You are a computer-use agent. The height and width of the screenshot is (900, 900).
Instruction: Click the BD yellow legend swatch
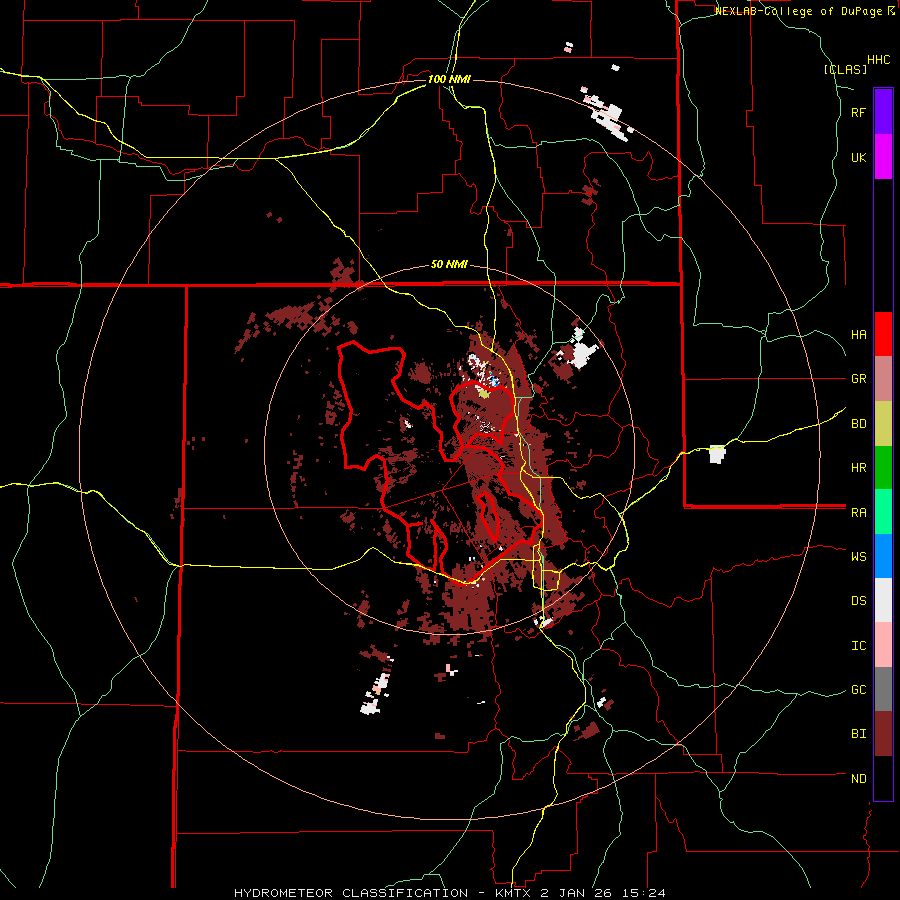(x=883, y=424)
